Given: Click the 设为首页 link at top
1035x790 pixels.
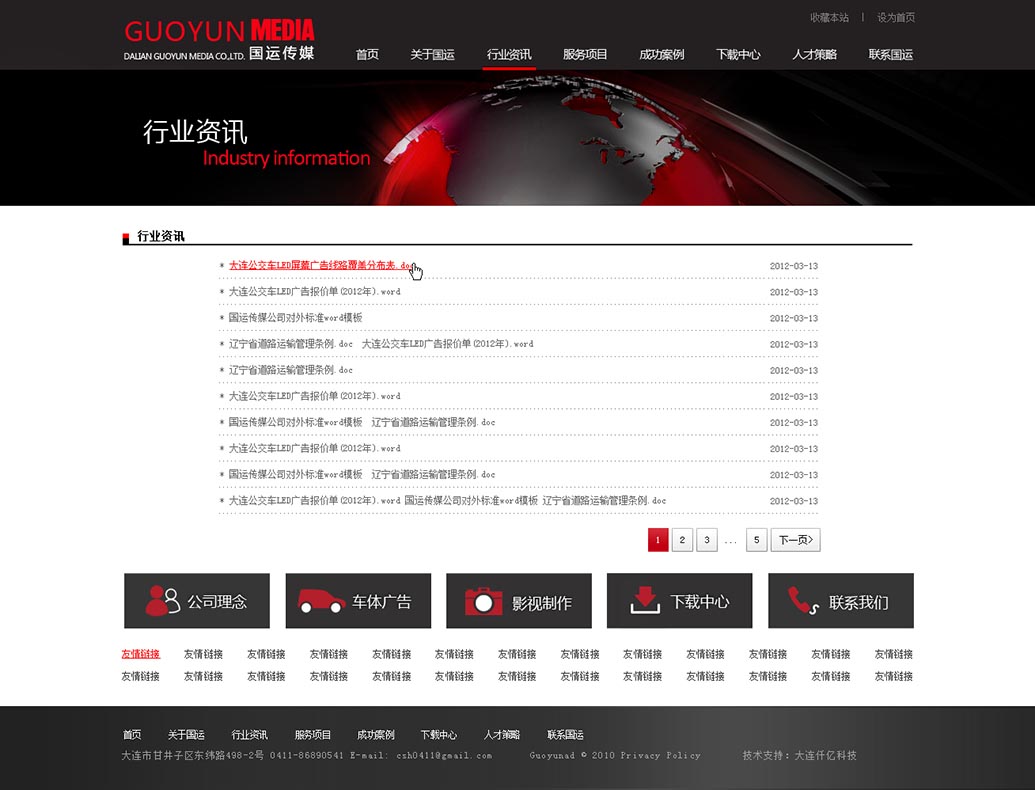Looking at the screenshot, I should (x=895, y=18).
